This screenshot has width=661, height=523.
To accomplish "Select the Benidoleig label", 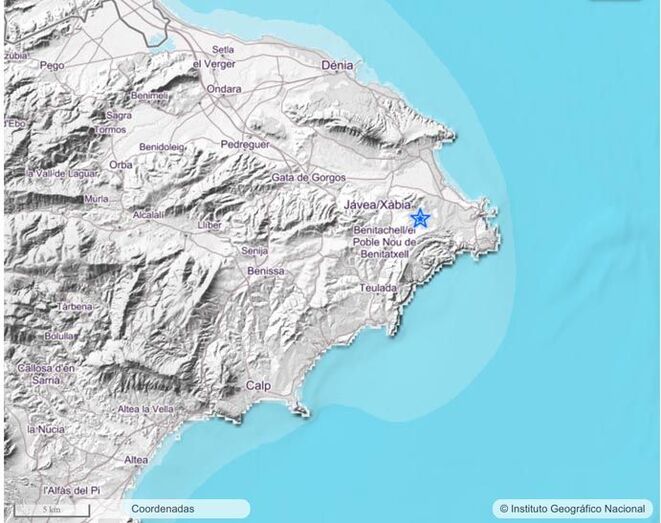I will [162, 147].
